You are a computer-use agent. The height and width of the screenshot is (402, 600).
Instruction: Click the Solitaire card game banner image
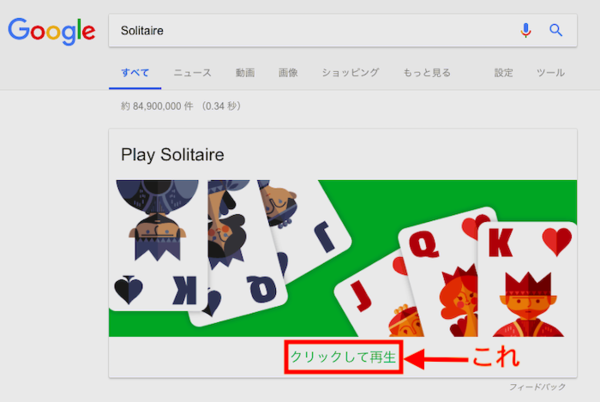[x=343, y=258]
